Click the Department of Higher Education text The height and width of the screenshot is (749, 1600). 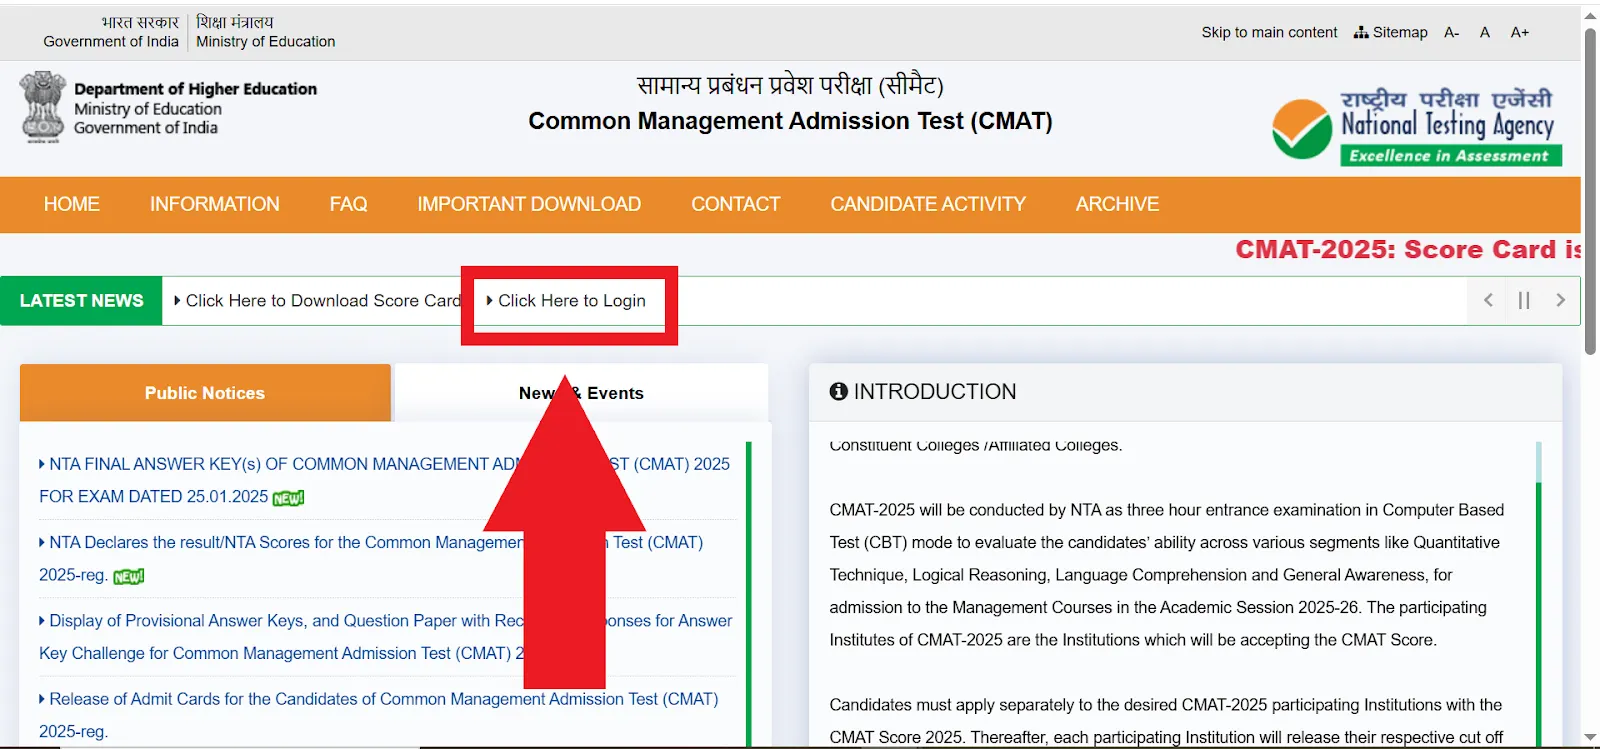195,89
